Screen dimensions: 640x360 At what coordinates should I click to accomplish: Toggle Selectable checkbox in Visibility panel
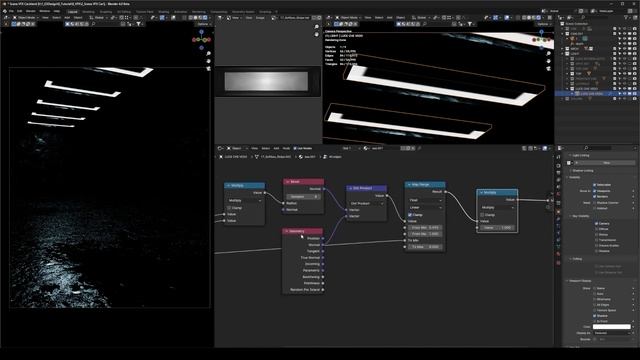[594, 185]
